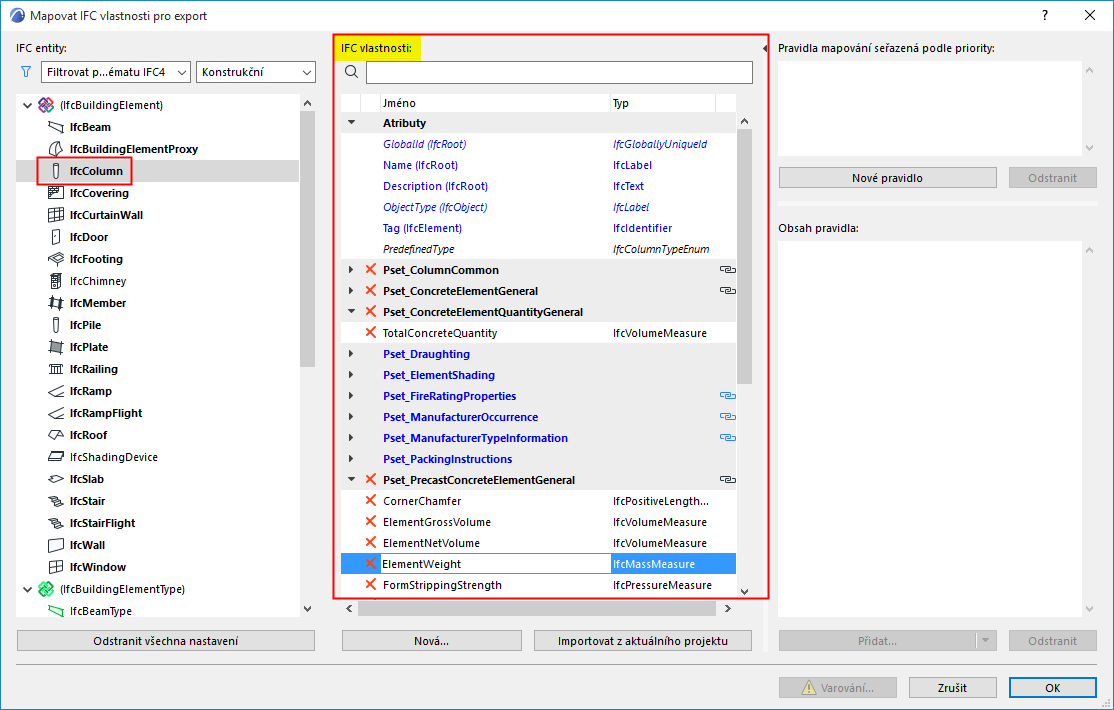This screenshot has width=1114, height=710.
Task: Click the IfcWindow icon
Action: pyautogui.click(x=55, y=568)
